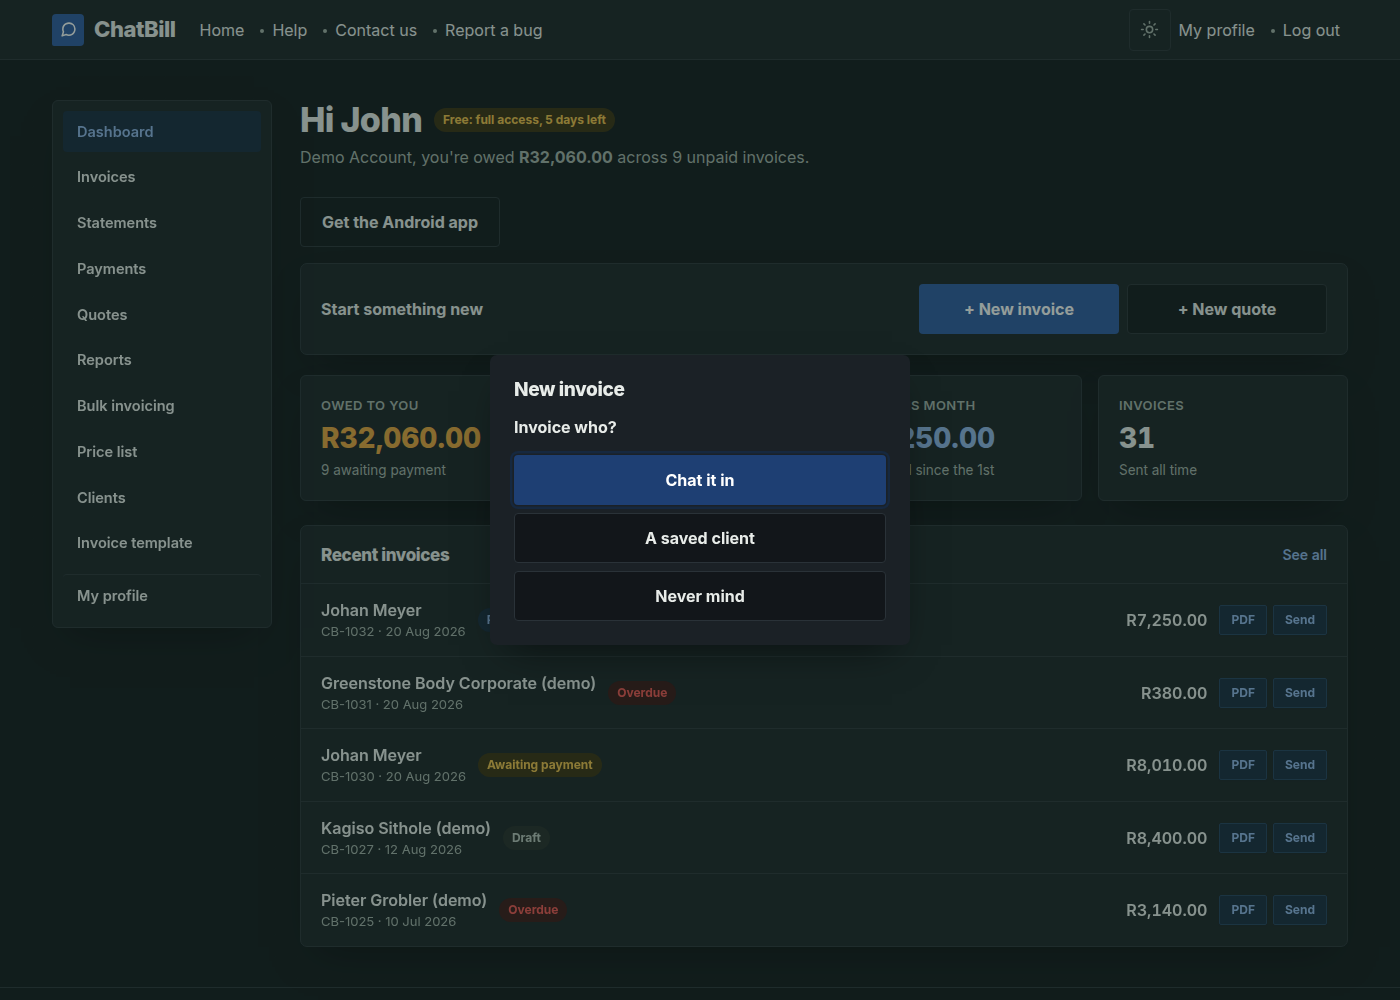Click the ChatBill speech bubble logo icon
The width and height of the screenshot is (1400, 1000).
click(68, 30)
